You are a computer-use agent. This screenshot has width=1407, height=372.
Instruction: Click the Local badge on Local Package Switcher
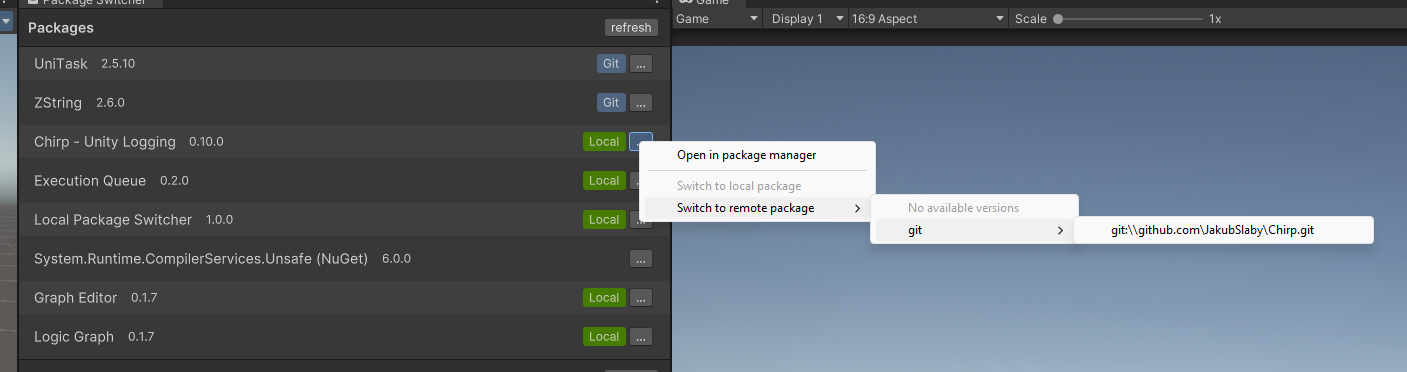(x=604, y=219)
